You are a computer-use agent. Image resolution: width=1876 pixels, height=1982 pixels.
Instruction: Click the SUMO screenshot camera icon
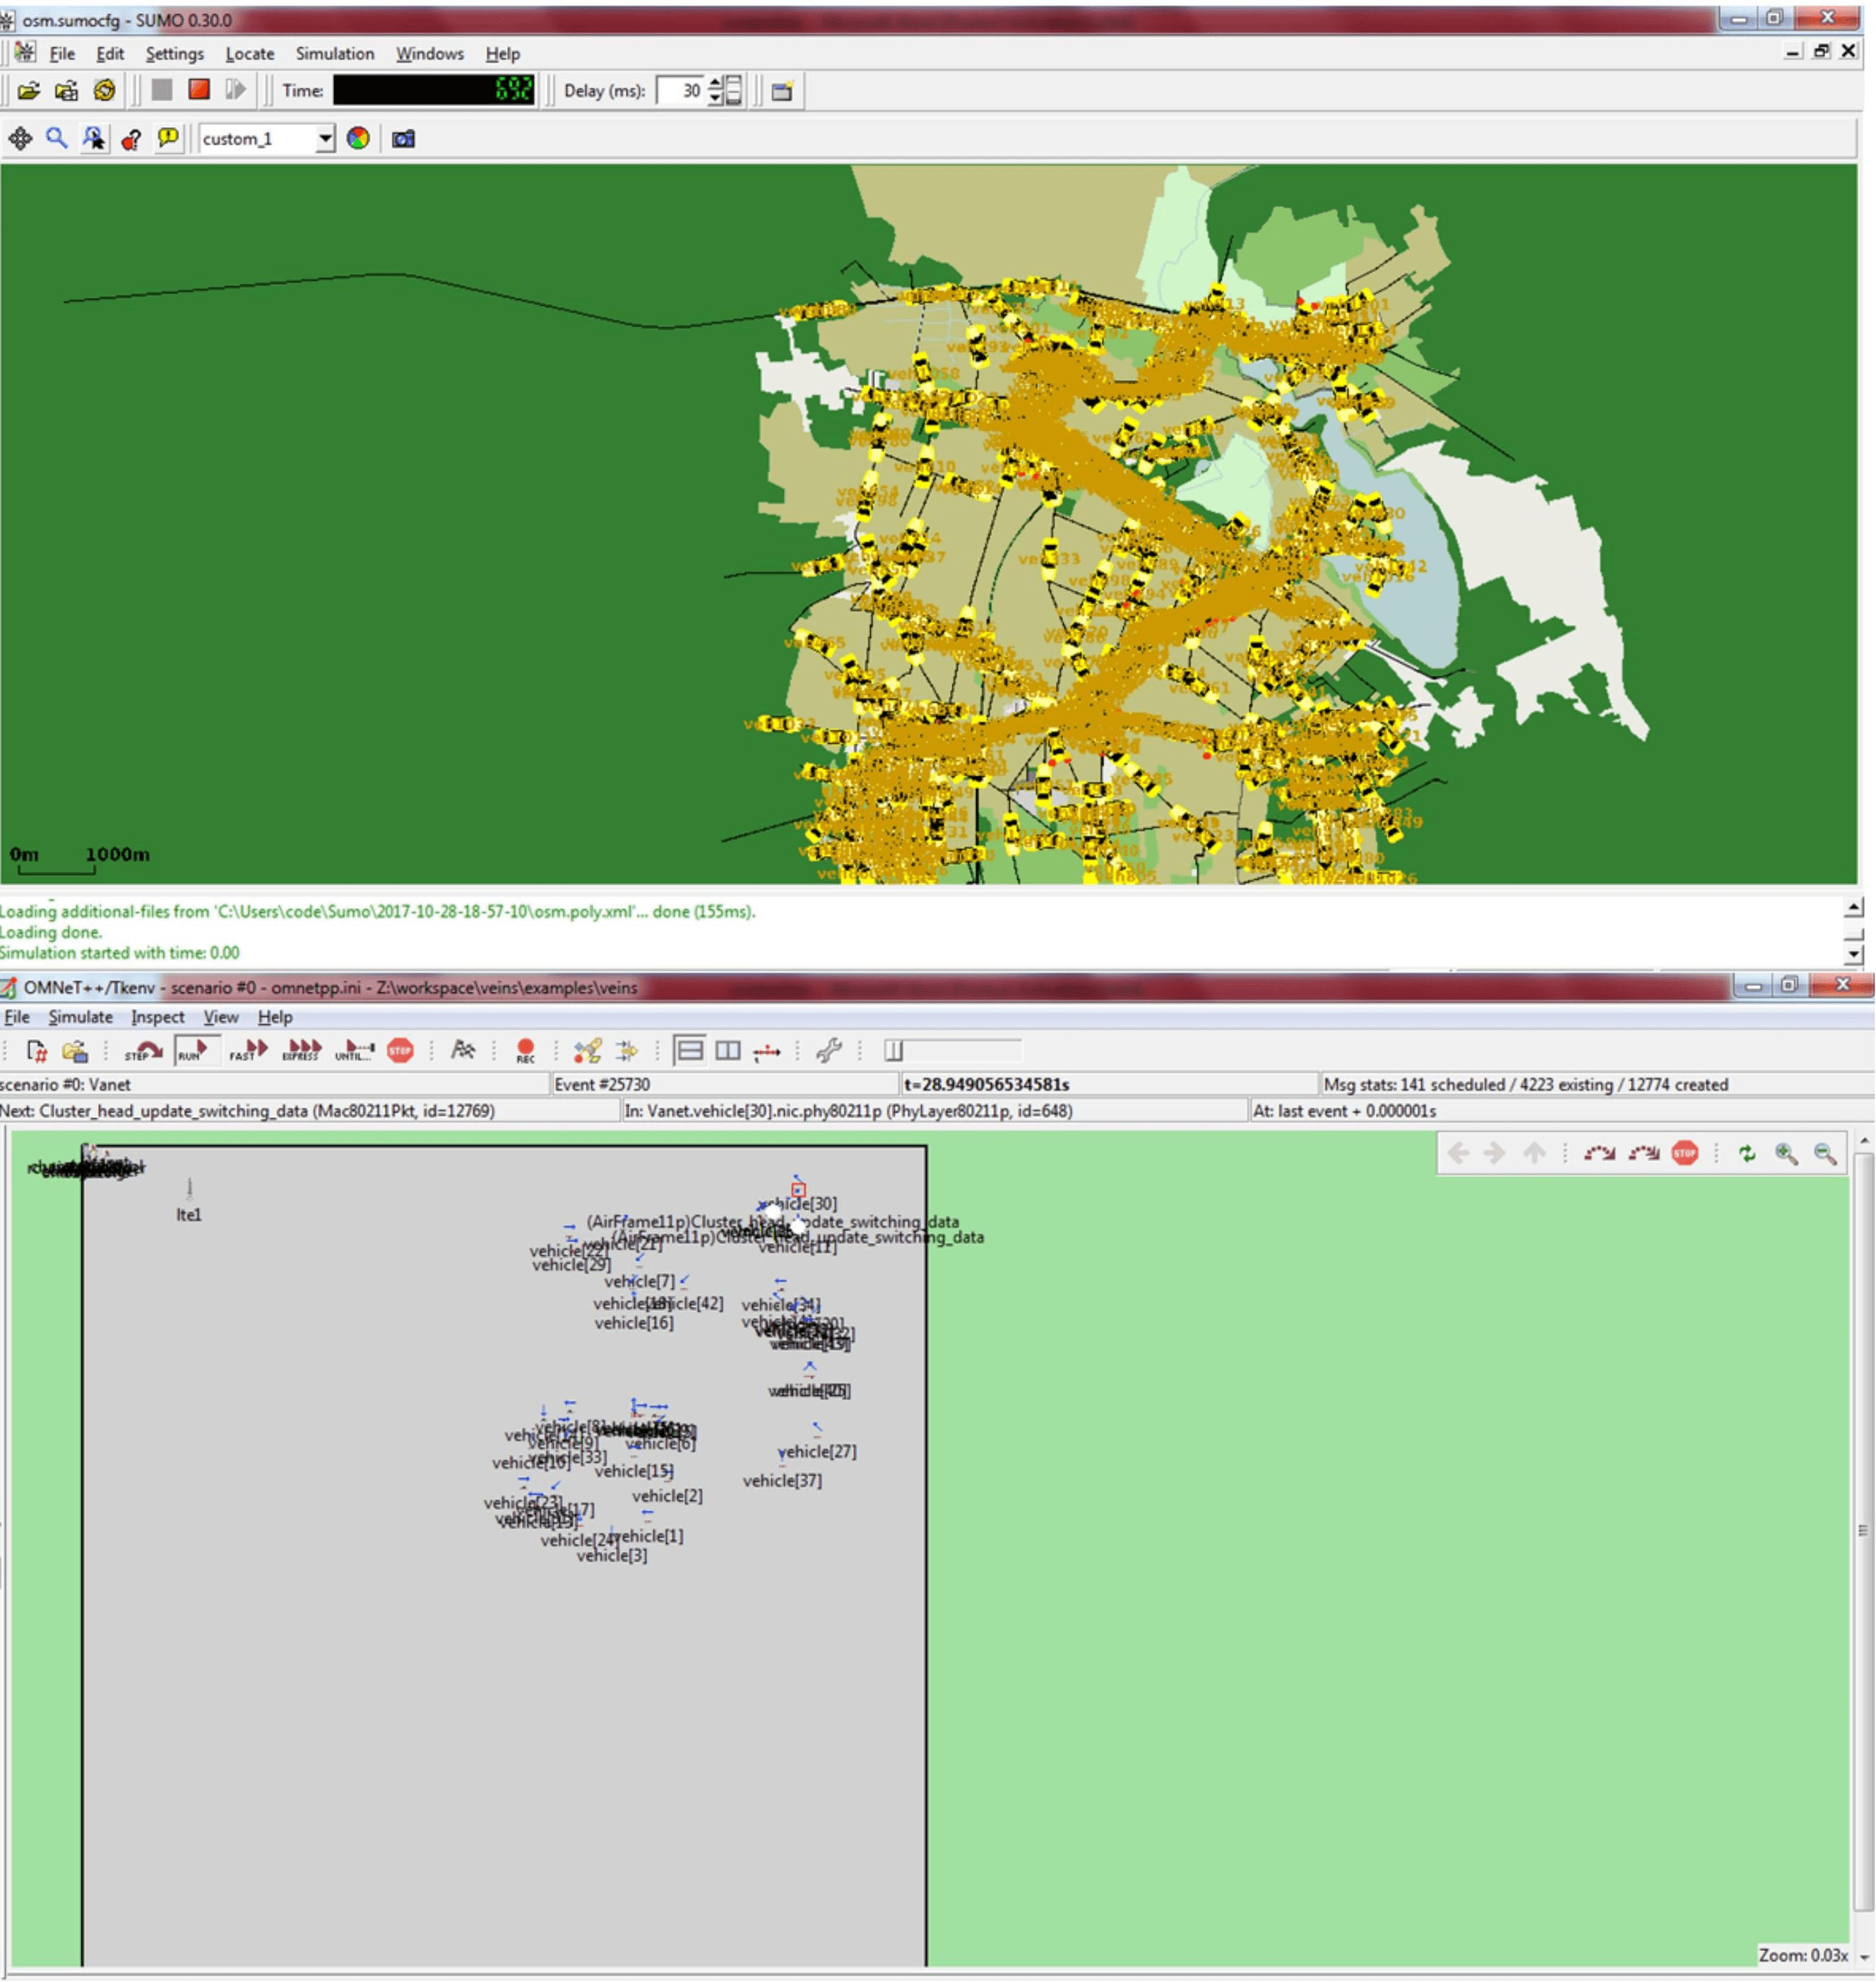(403, 139)
